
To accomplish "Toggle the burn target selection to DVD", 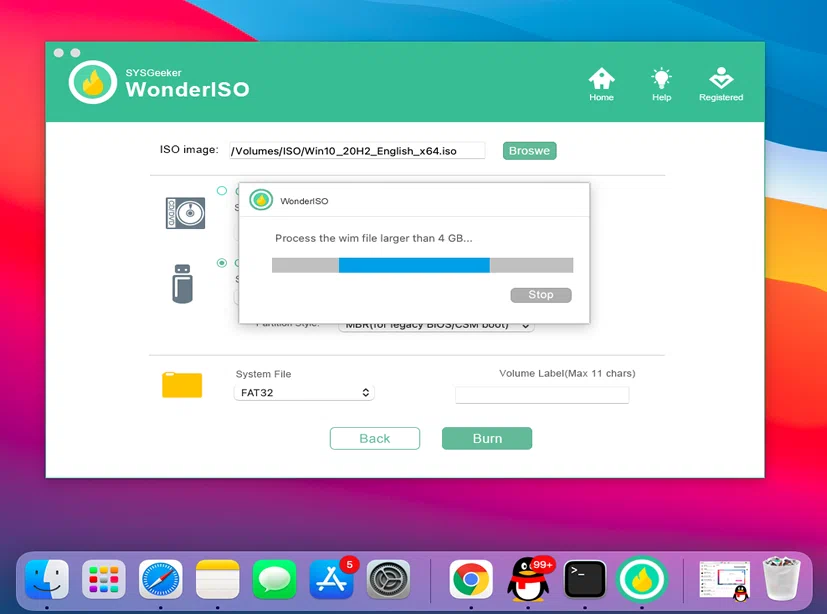I will click(222, 190).
